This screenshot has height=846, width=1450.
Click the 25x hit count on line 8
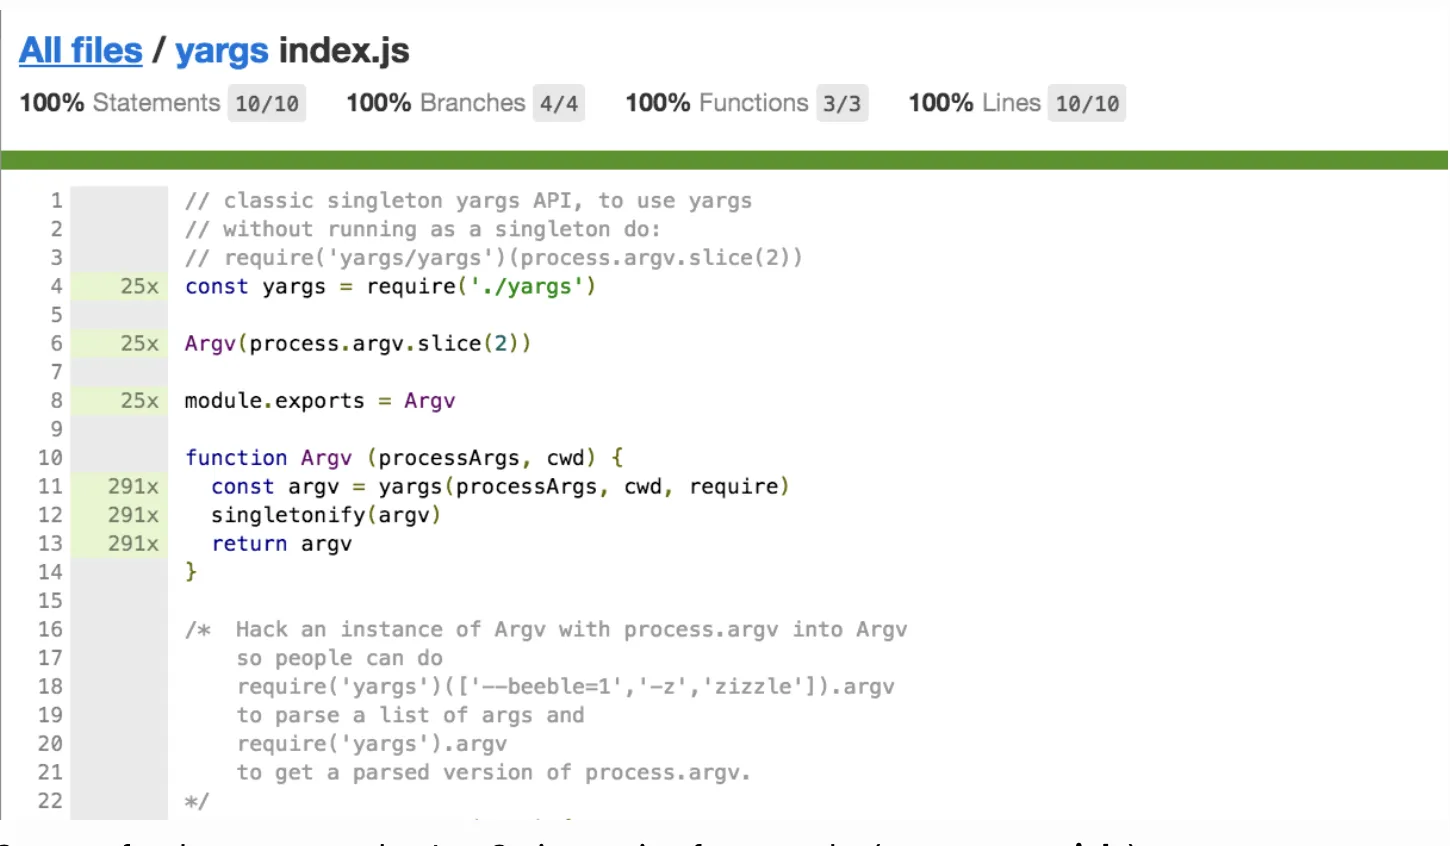click(x=139, y=401)
